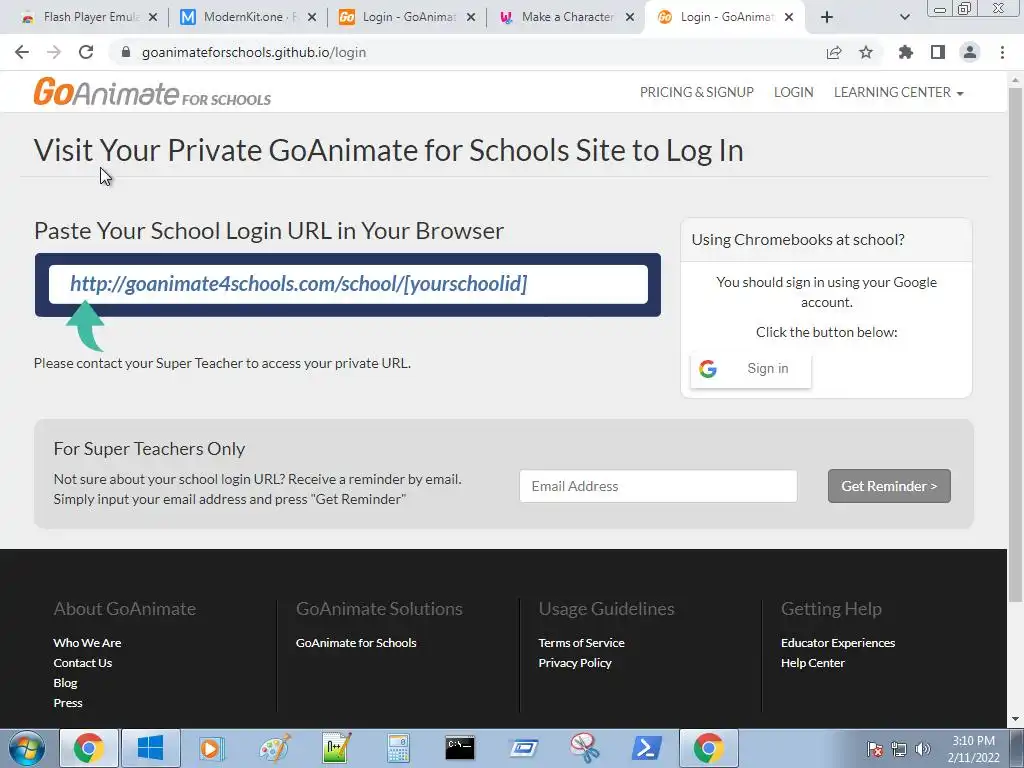The height and width of the screenshot is (768, 1024).
Task: Expand the Learning Center dropdown
Action: coord(899,92)
